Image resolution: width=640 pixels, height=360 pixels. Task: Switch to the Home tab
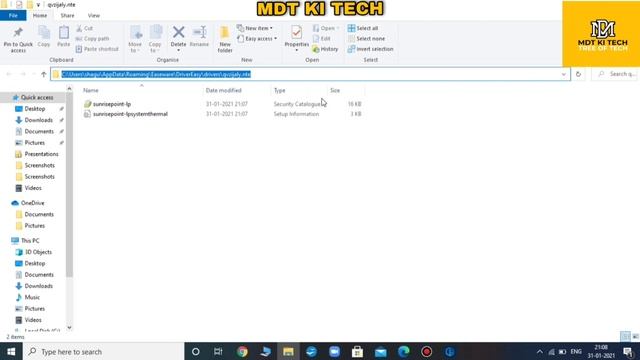(40, 16)
